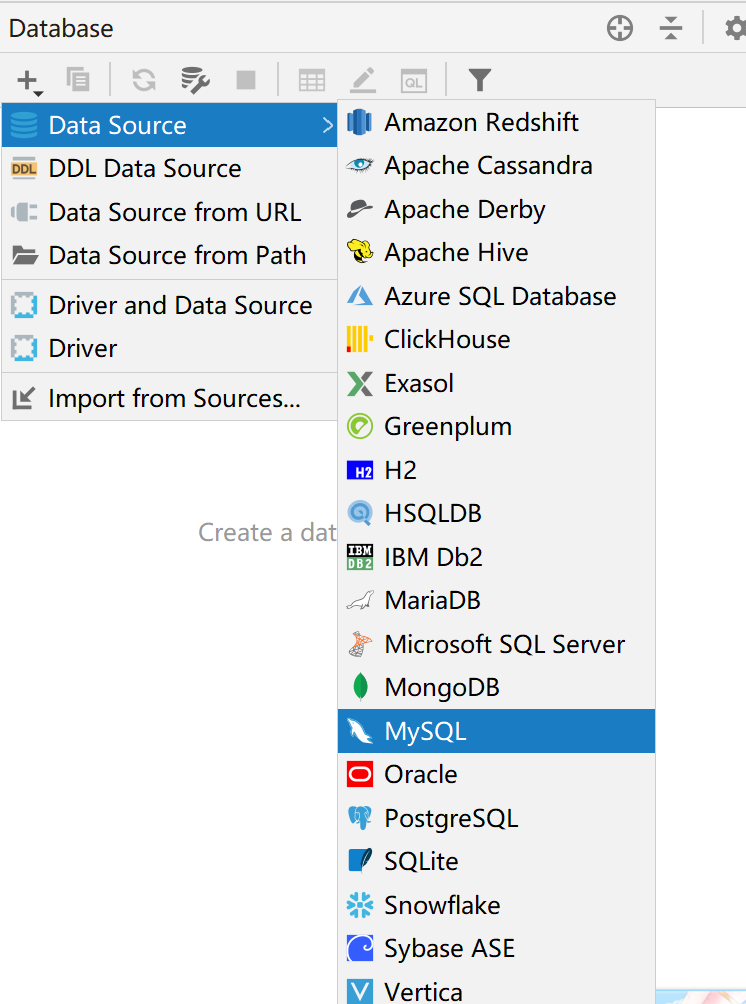Click the table editor grid icon
The height and width of the screenshot is (1004, 746).
coord(312,80)
